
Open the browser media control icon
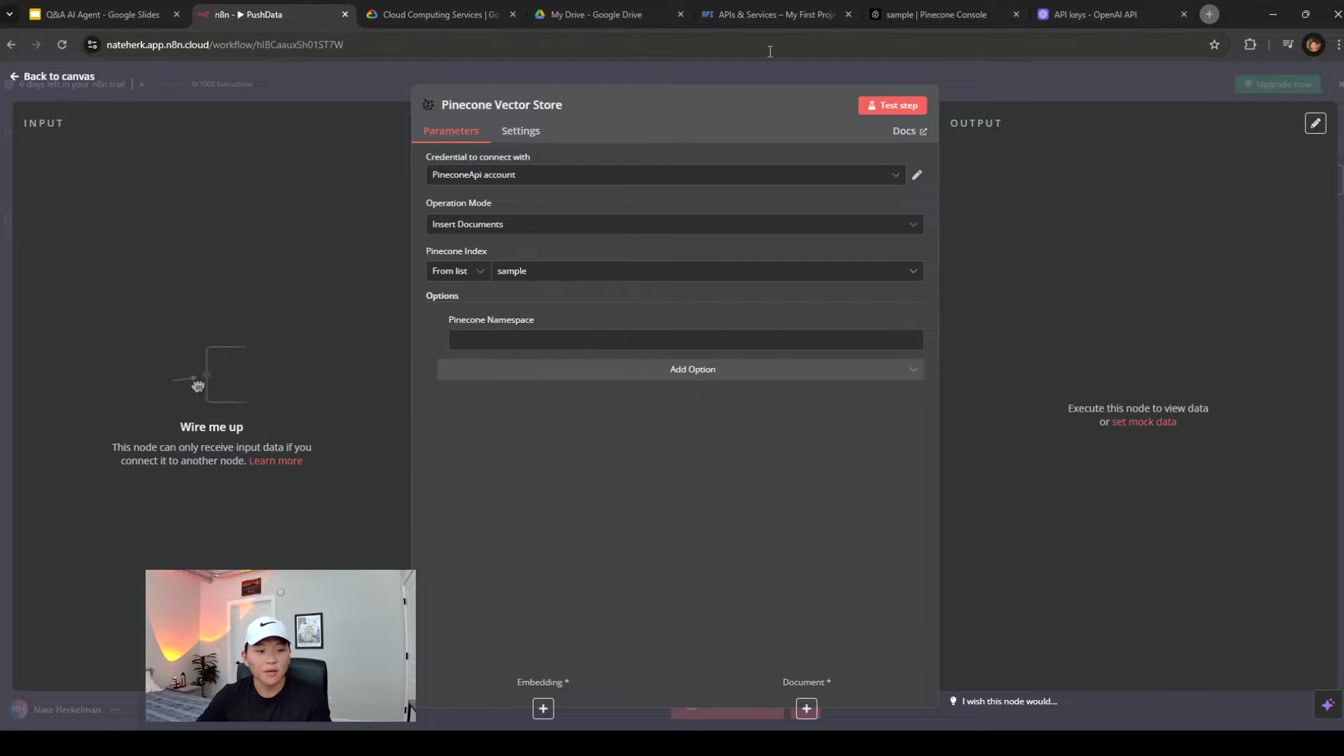click(x=1288, y=45)
